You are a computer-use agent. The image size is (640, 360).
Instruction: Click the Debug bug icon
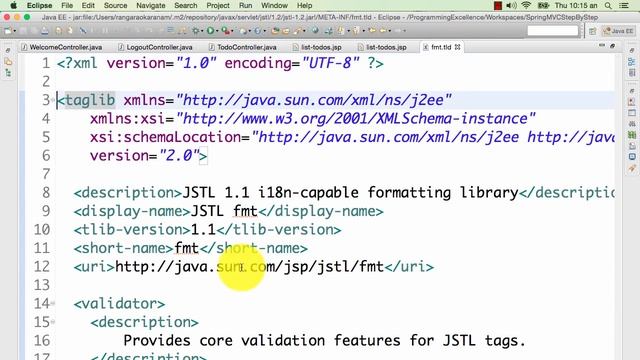[195, 31]
